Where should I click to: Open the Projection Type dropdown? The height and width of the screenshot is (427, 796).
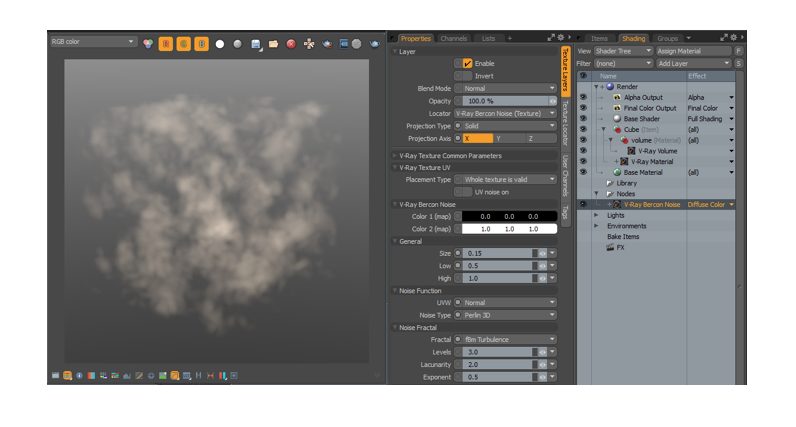[x=509, y=126]
